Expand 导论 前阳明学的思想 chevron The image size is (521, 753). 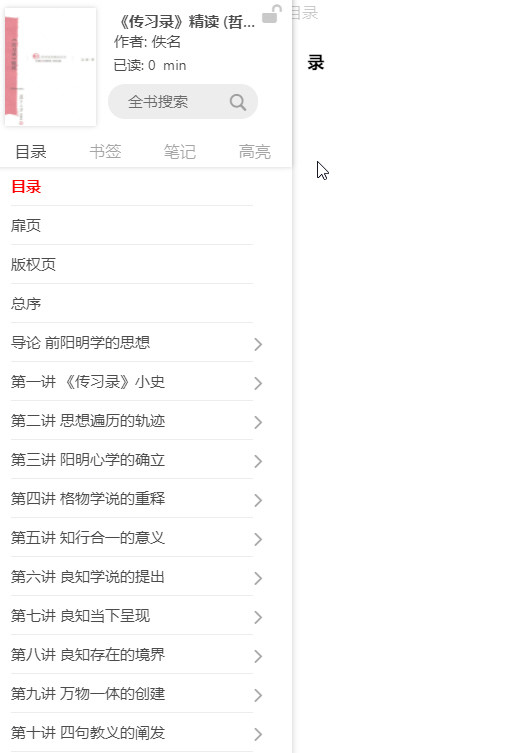click(258, 344)
